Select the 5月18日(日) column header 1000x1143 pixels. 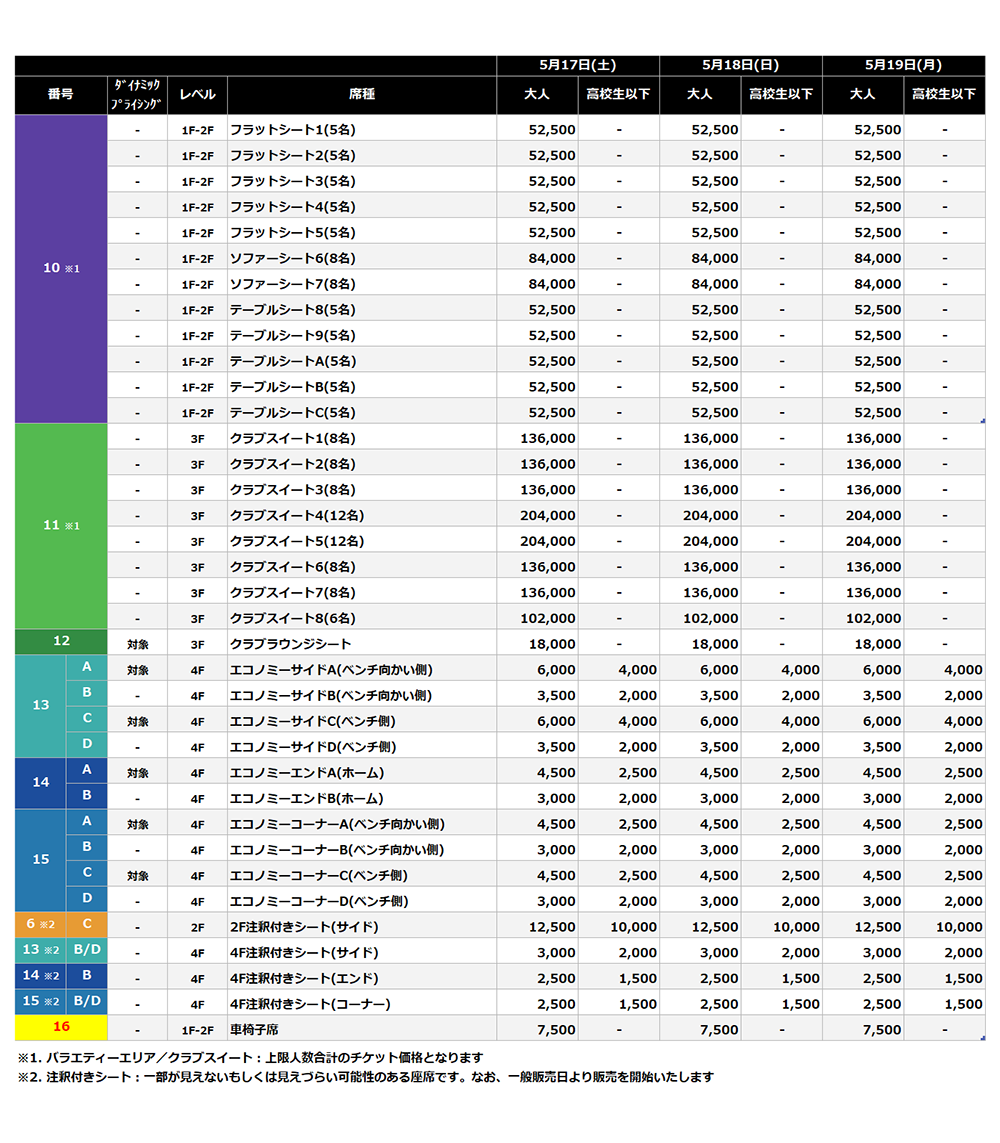point(740,65)
